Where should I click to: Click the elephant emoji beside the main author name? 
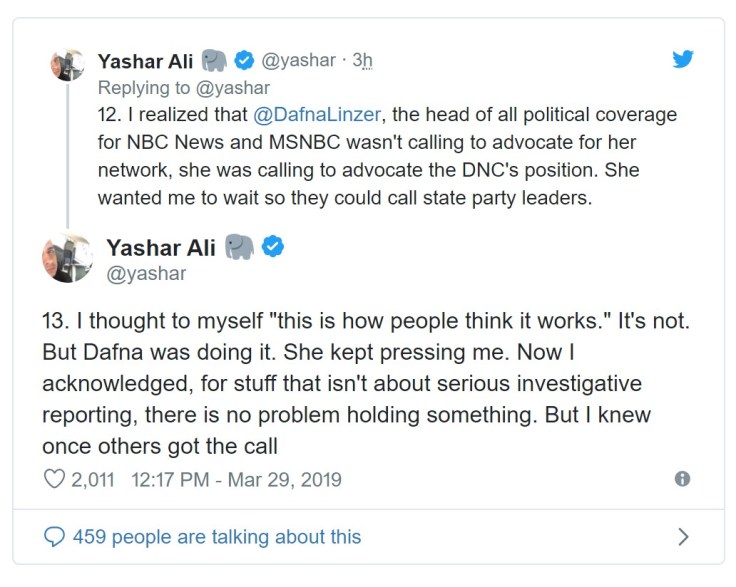(x=239, y=247)
